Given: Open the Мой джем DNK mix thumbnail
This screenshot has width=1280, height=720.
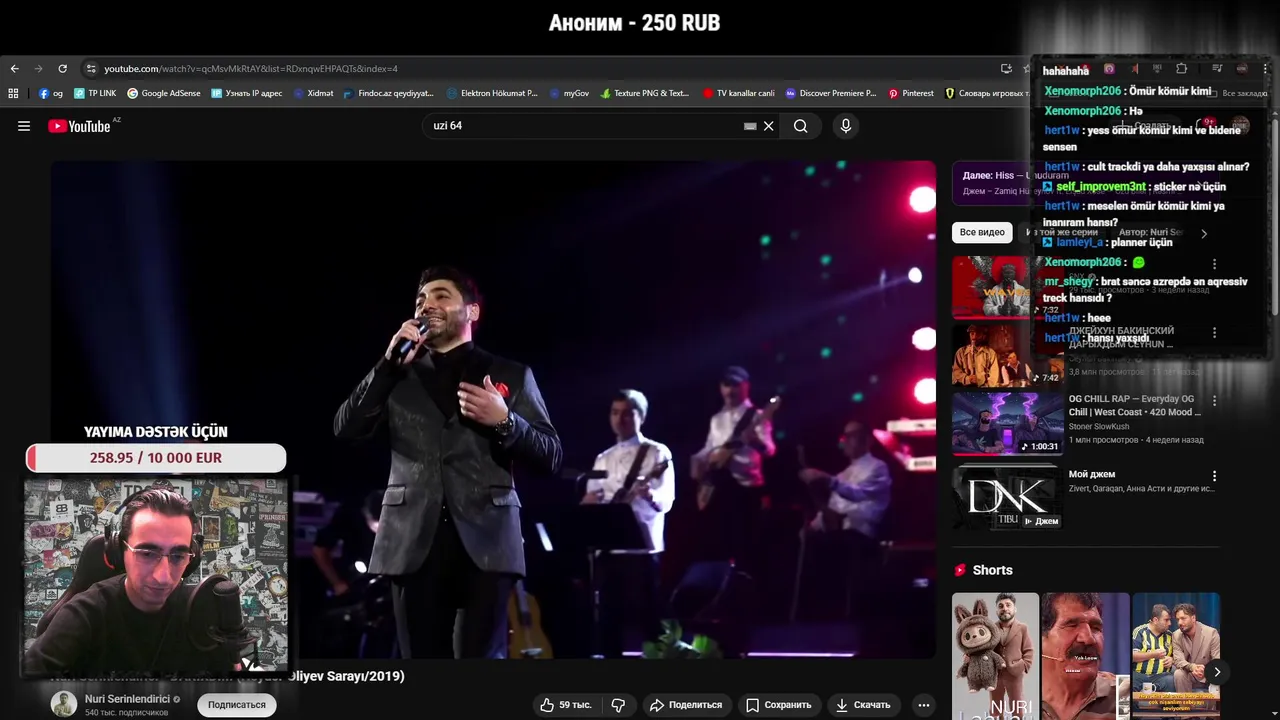Looking at the screenshot, I should [1007, 496].
